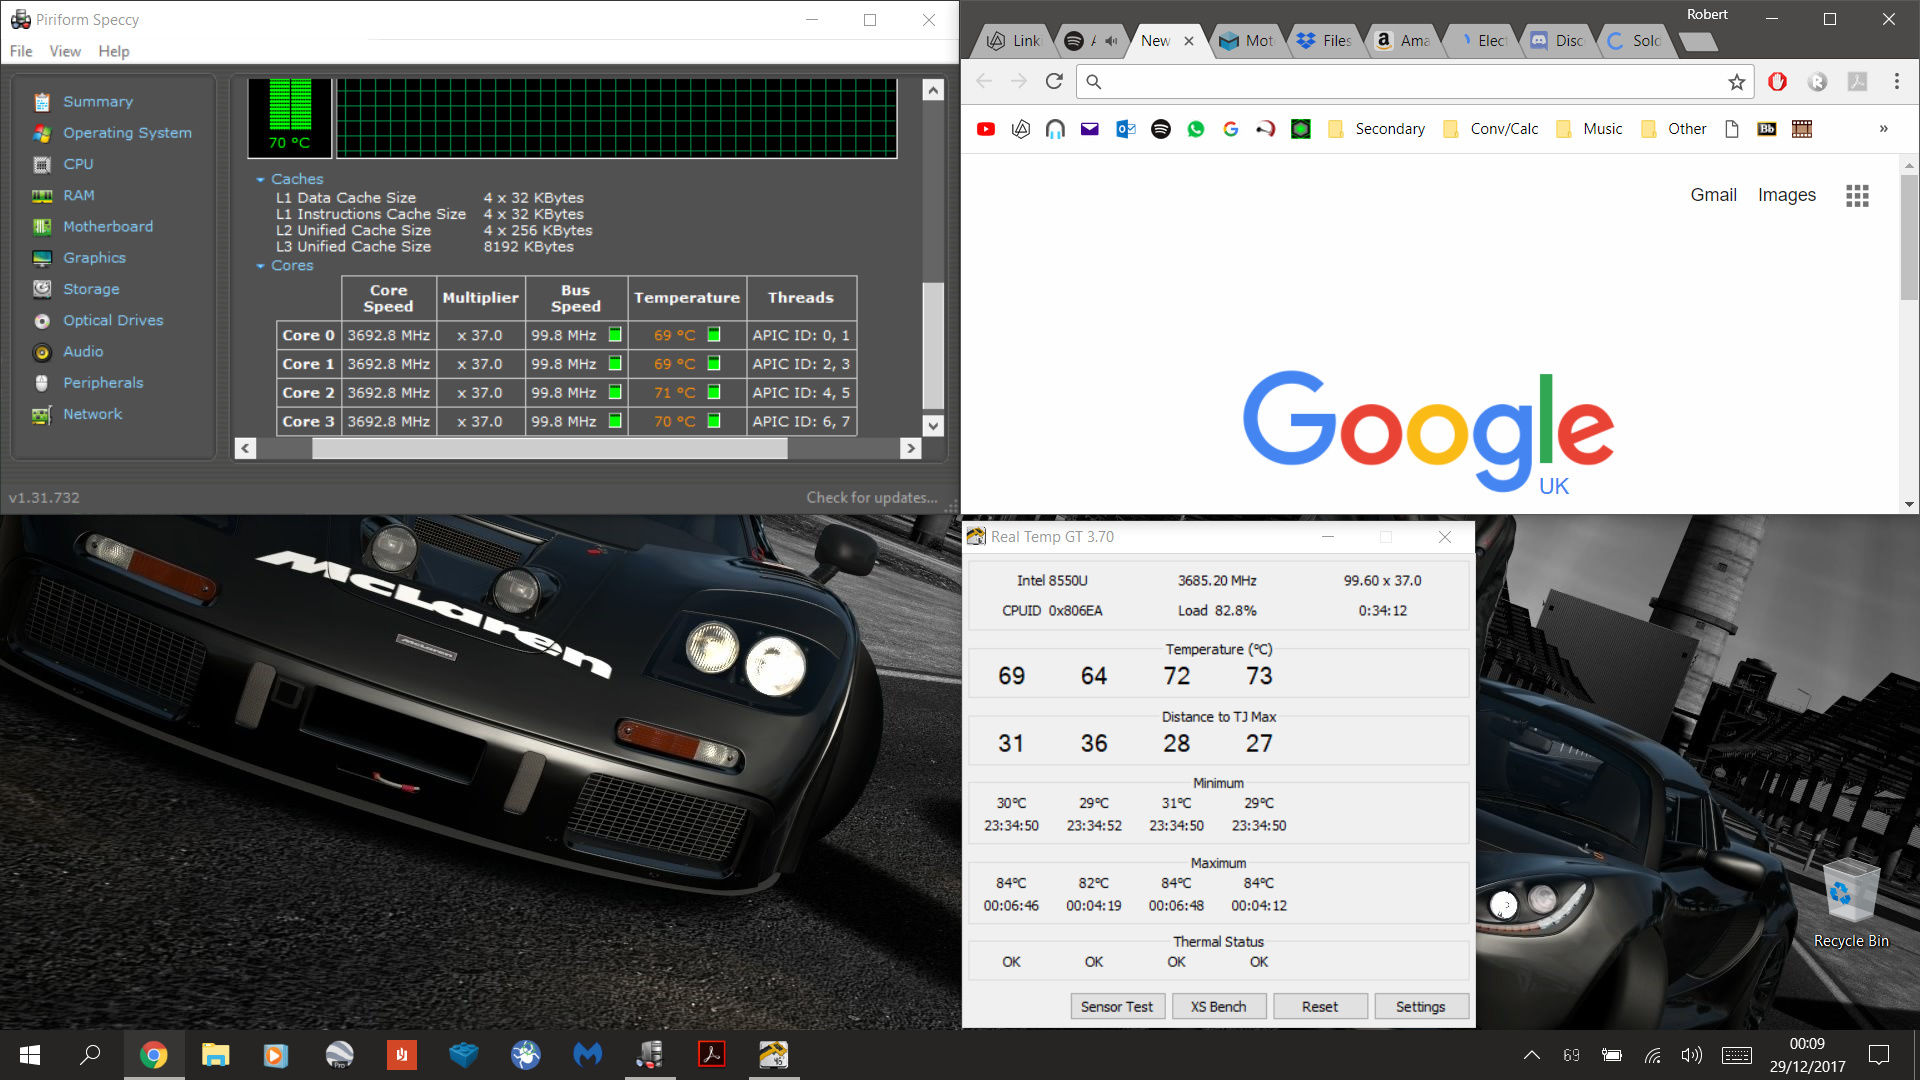Click Core 0 bus speed green indicator
The height and width of the screenshot is (1080, 1920).
click(x=615, y=335)
